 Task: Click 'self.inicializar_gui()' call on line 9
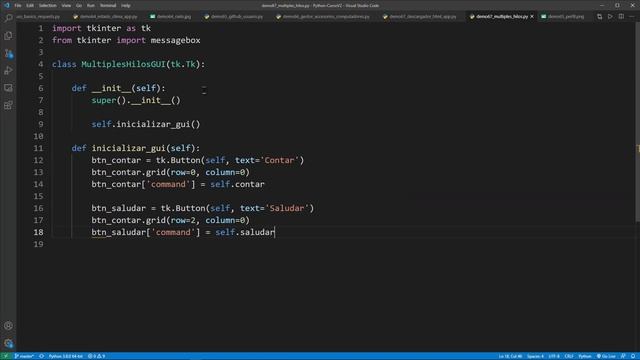pos(146,124)
